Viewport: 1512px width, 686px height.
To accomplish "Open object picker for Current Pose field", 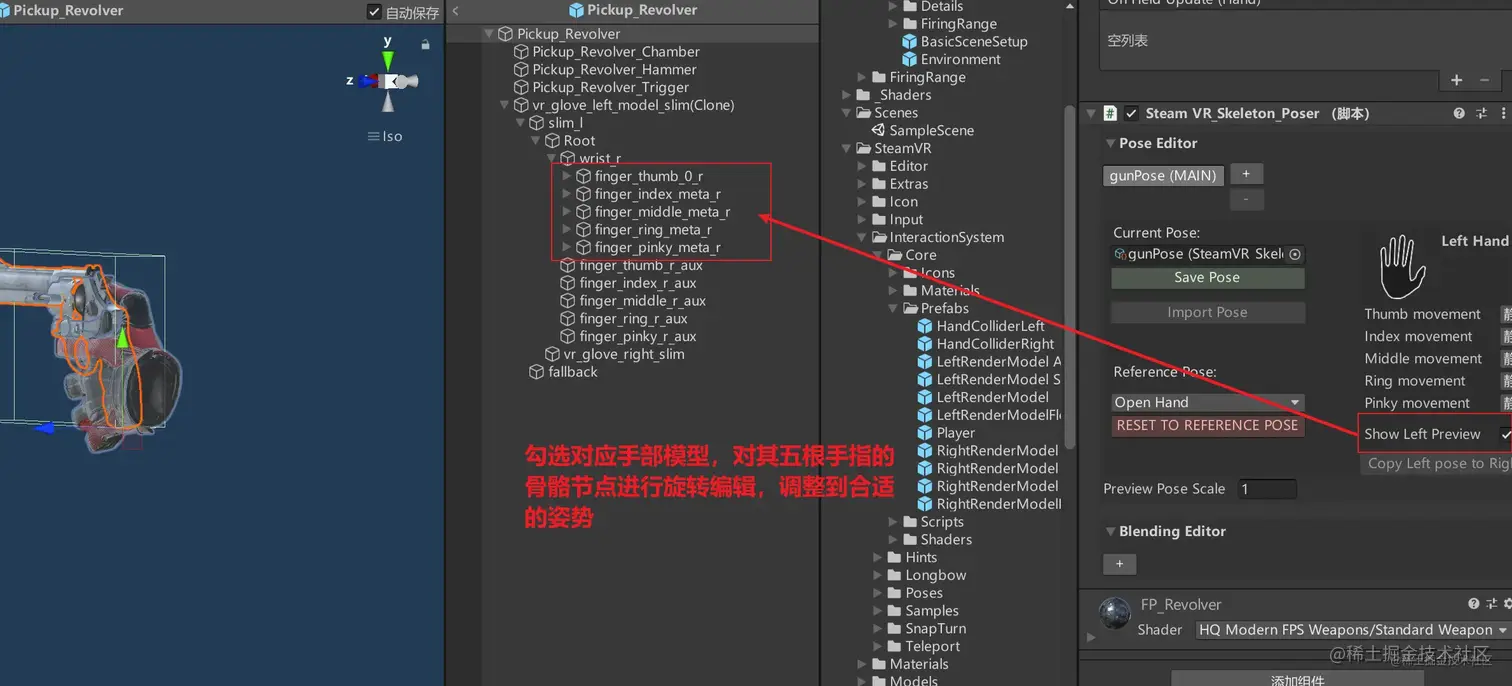I will coord(1295,255).
